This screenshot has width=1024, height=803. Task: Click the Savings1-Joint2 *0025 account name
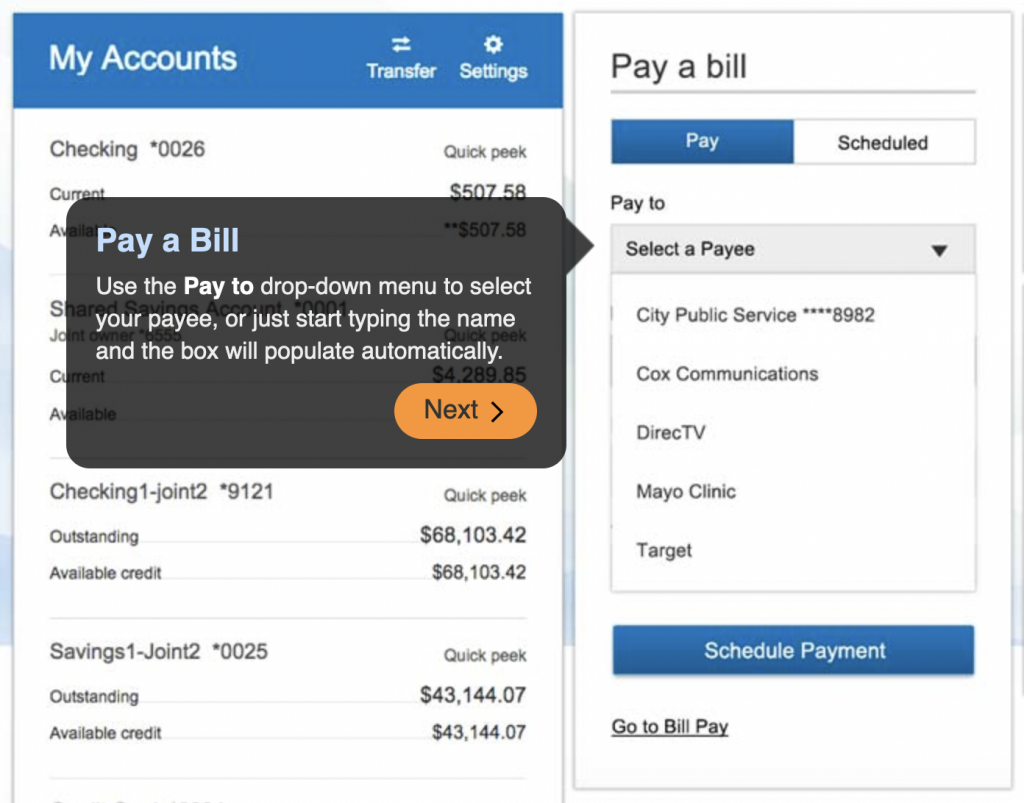[x=159, y=652]
